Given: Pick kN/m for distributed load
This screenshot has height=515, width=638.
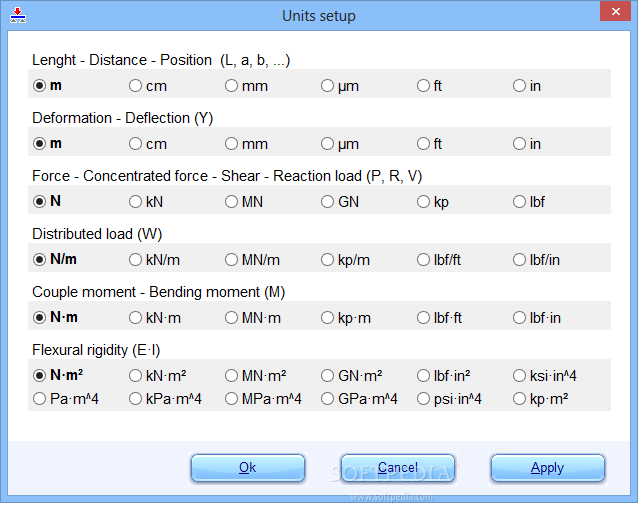Looking at the screenshot, I should [154, 260].
